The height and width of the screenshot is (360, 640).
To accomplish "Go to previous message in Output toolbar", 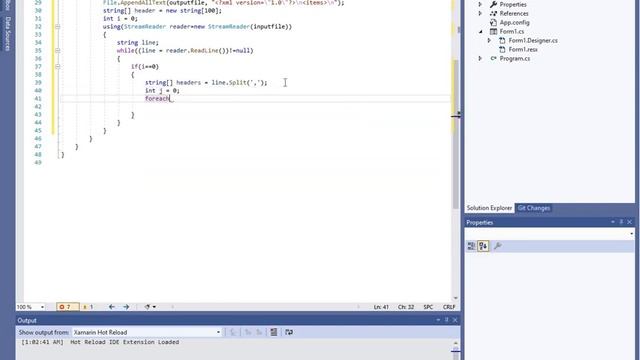I will coord(247,332).
